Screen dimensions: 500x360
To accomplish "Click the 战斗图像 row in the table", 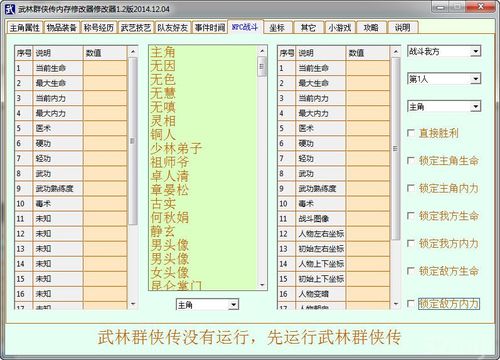I will pos(333,219).
